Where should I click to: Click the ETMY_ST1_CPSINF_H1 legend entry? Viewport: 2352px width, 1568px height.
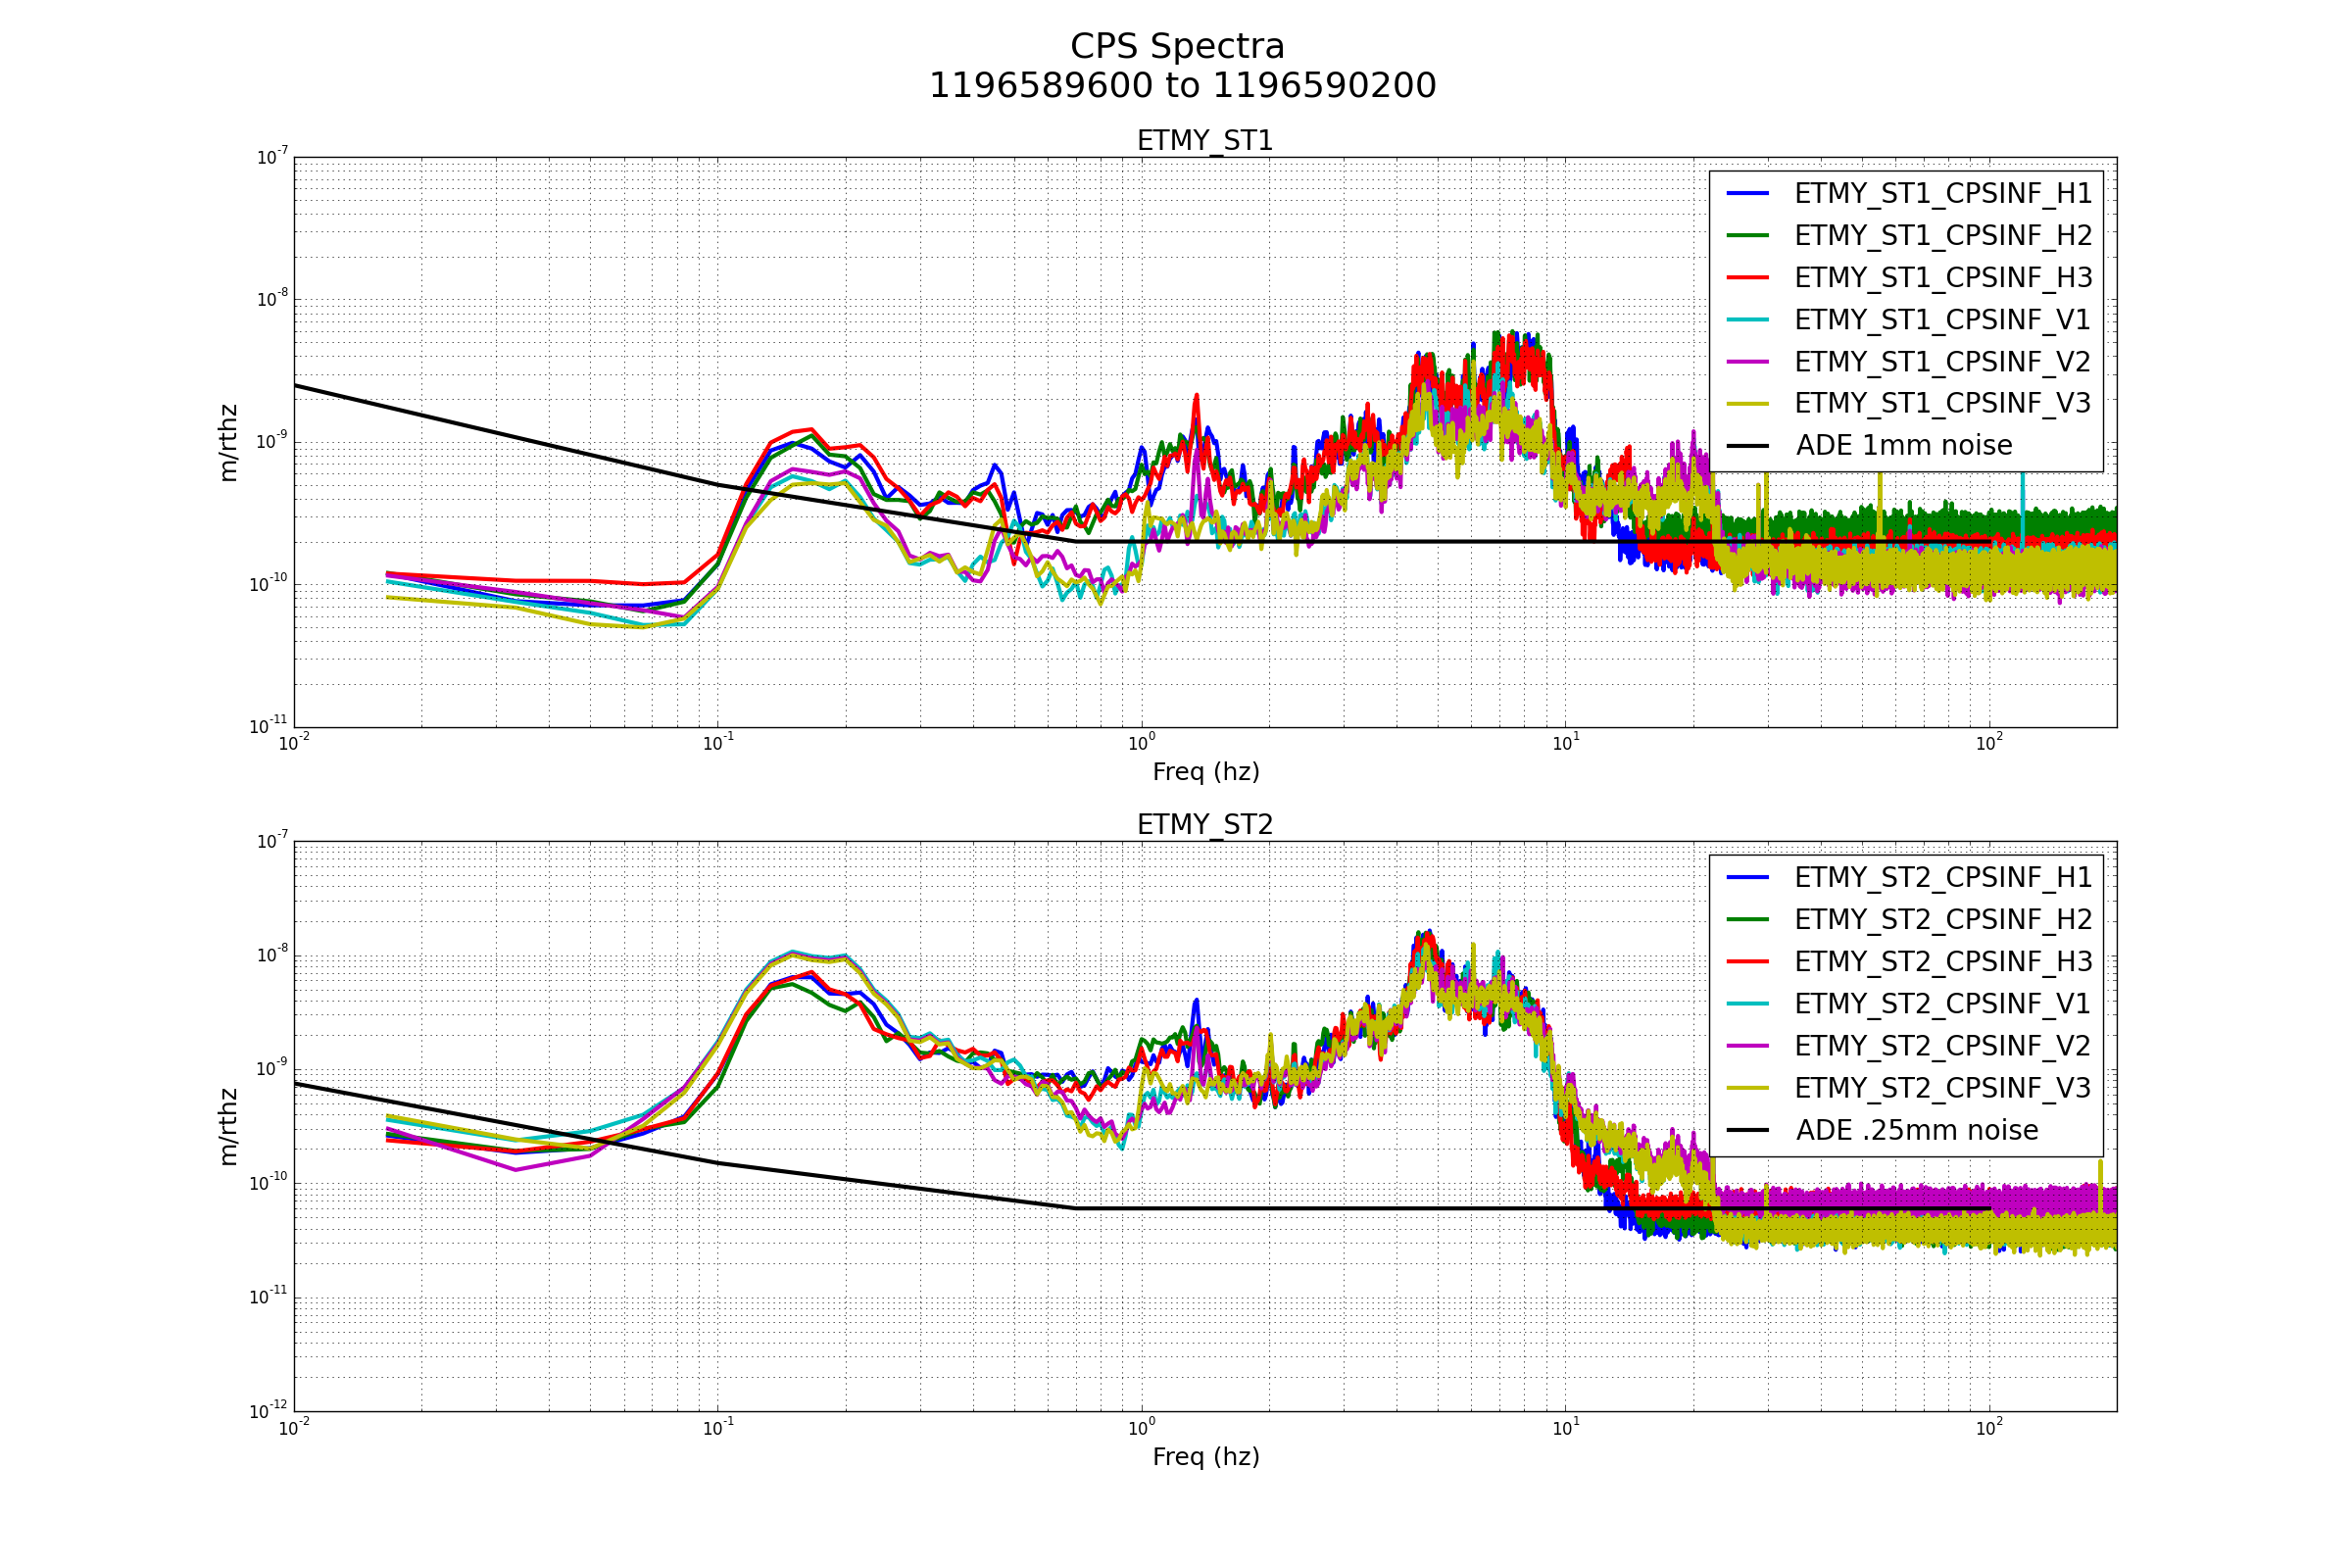pyautogui.click(x=1942, y=194)
